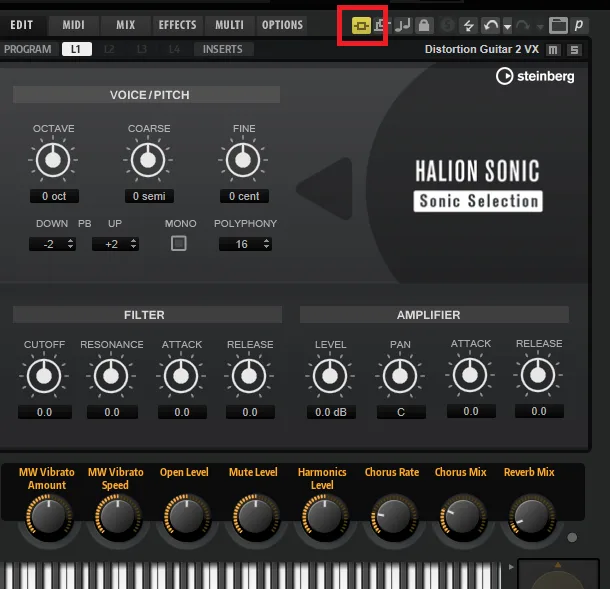Click the MW Vibrato Speed quick control knob
The height and width of the screenshot is (589, 610).
pos(118,517)
